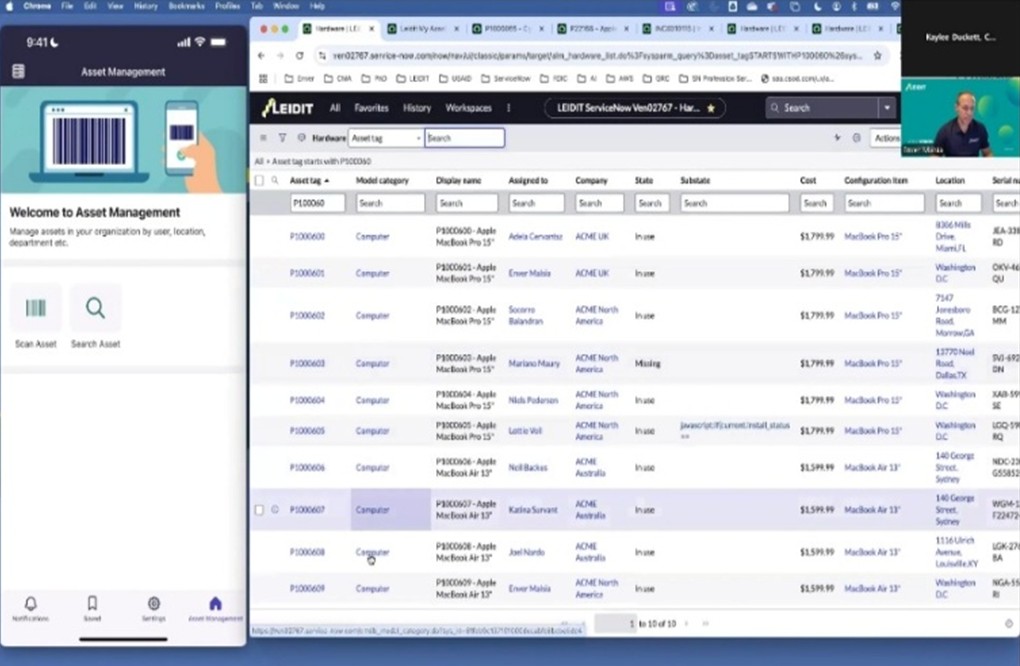Open Saved bookmark in mobile app
The height and width of the screenshot is (666, 1020).
pyautogui.click(x=92, y=604)
